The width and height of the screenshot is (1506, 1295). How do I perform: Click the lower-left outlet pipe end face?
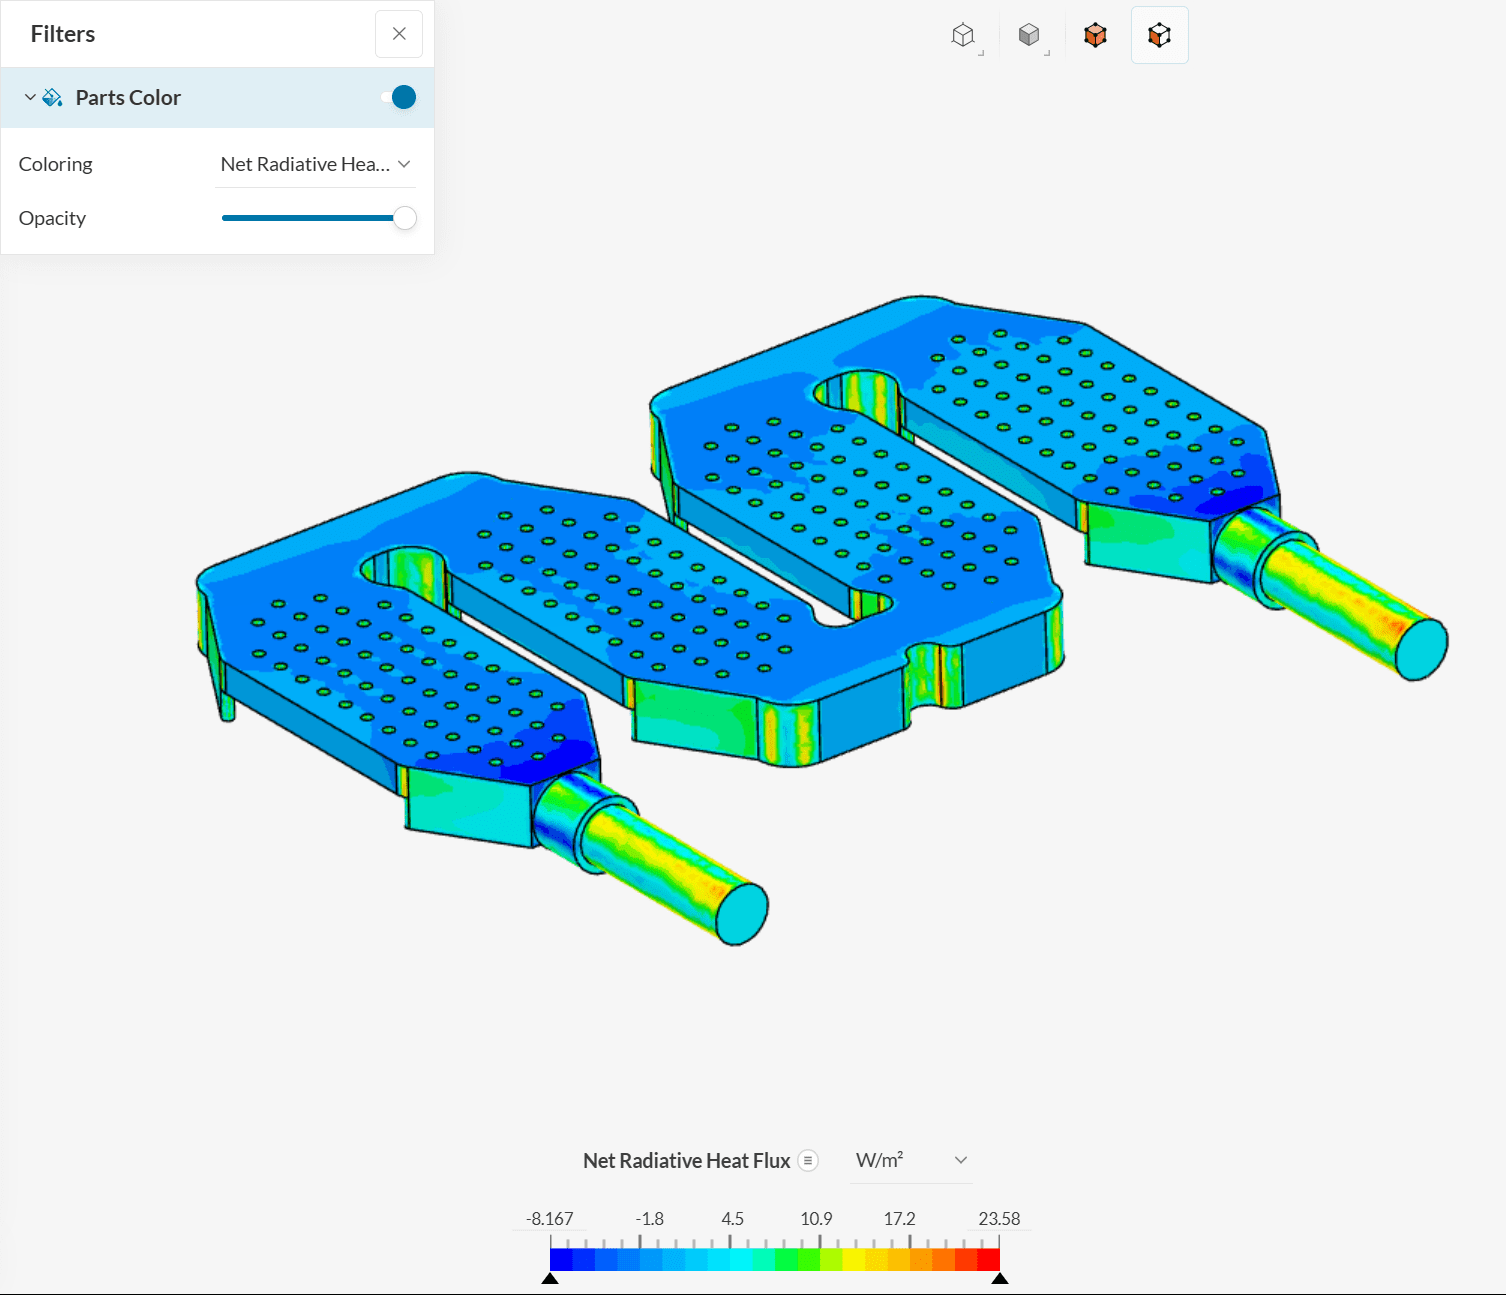[742, 914]
